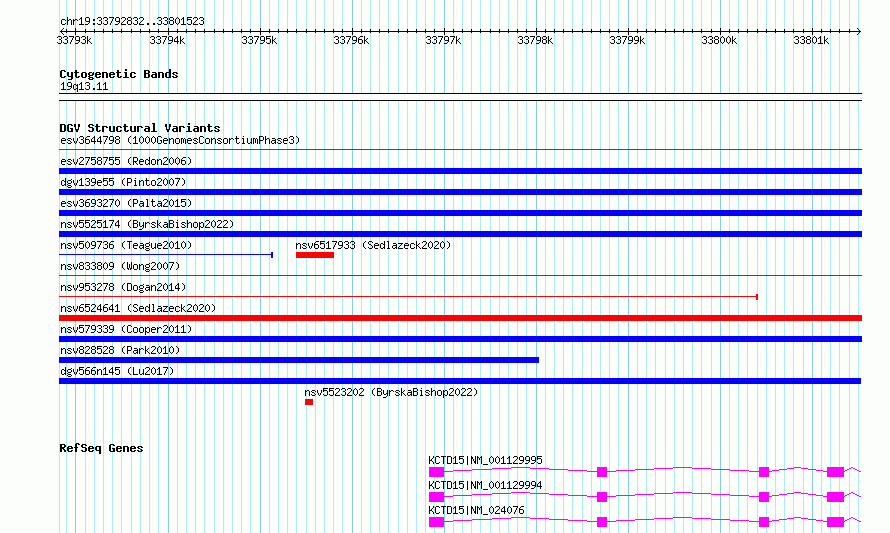
Task: Click the blue bar under esv2758755
Action: (460, 171)
